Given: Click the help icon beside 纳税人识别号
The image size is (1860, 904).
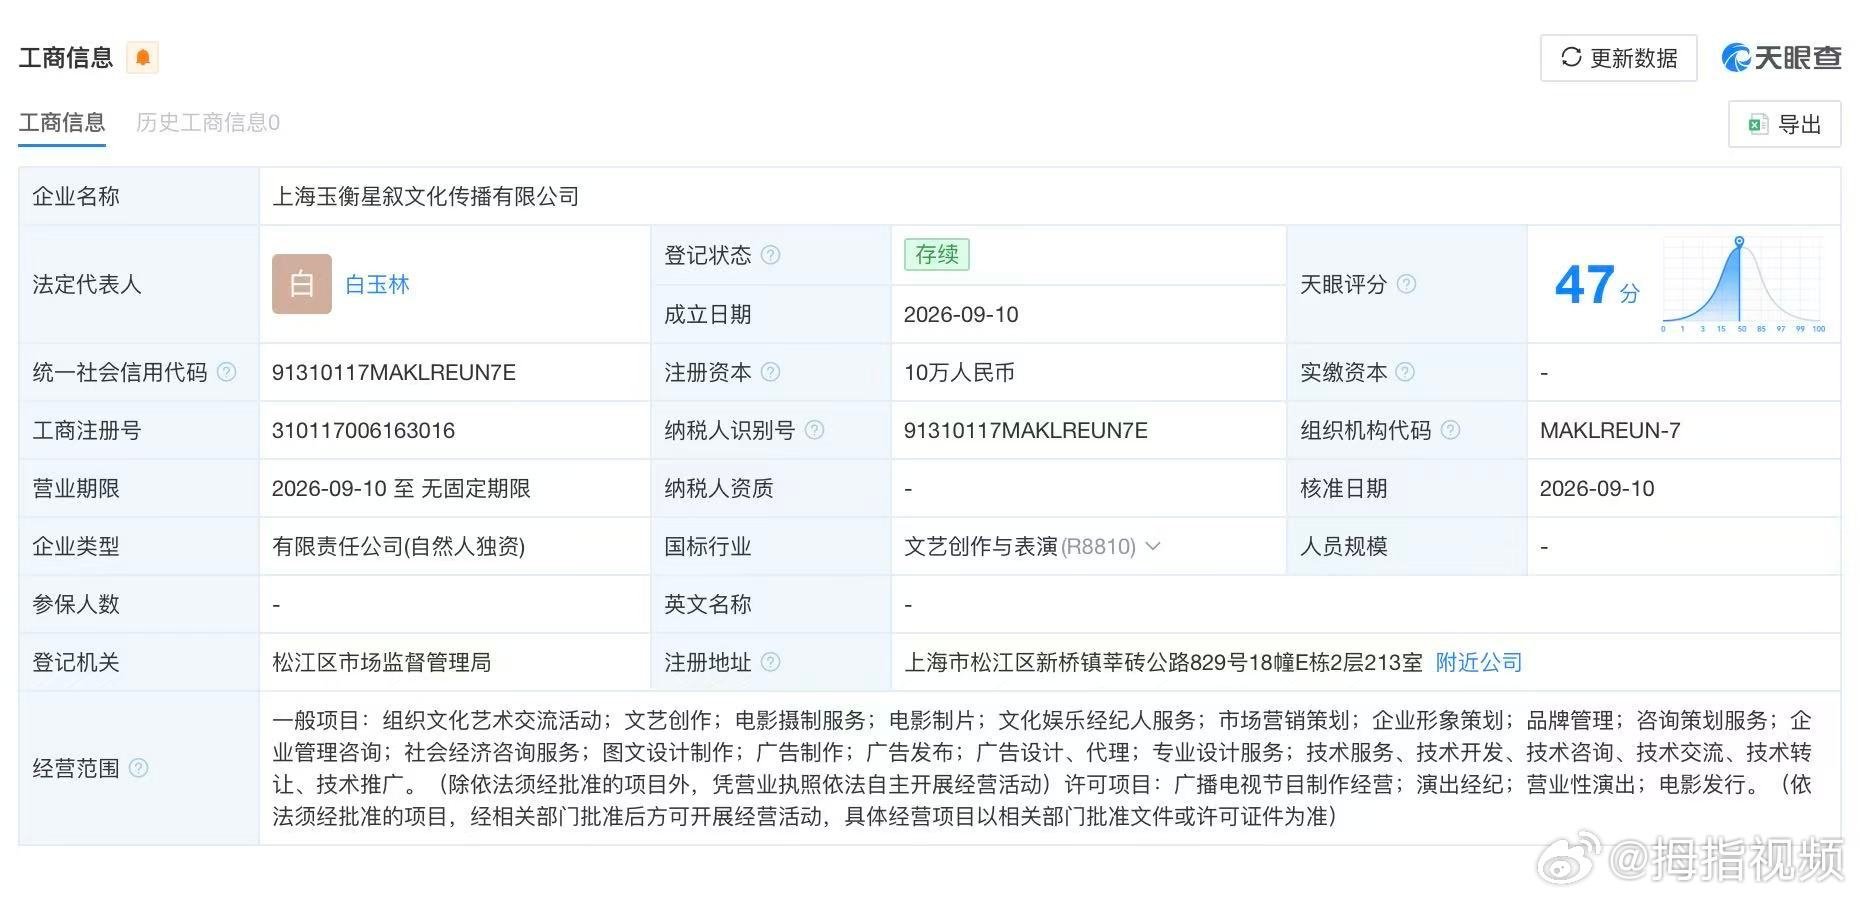Looking at the screenshot, I should (x=814, y=430).
